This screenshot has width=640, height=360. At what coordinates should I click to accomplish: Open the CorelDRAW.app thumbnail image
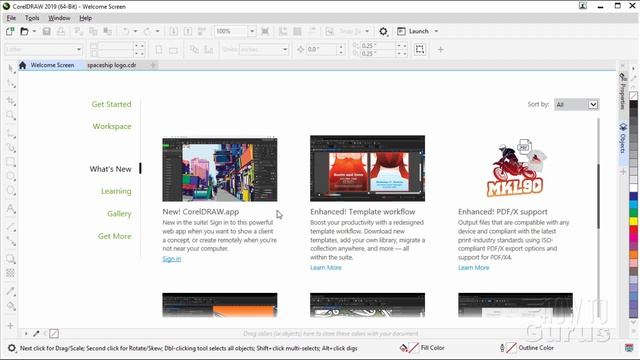220,169
